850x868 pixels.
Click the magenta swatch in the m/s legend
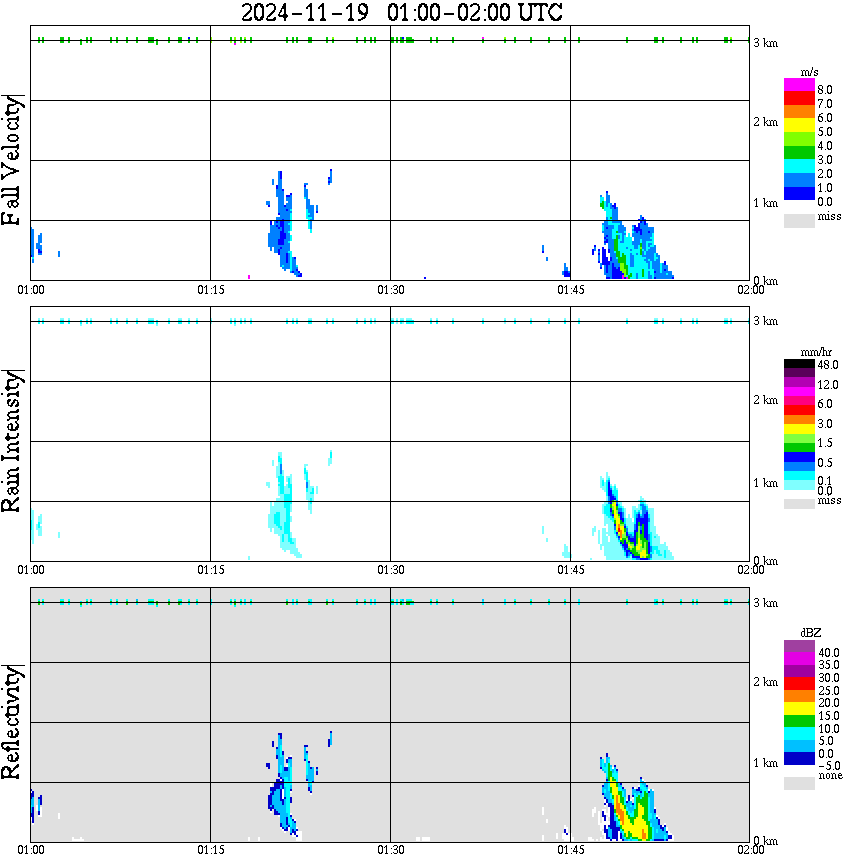(x=799, y=84)
